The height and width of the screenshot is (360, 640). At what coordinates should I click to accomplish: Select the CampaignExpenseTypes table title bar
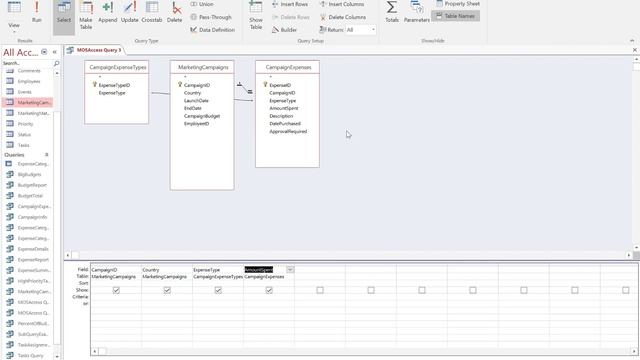(x=117, y=67)
